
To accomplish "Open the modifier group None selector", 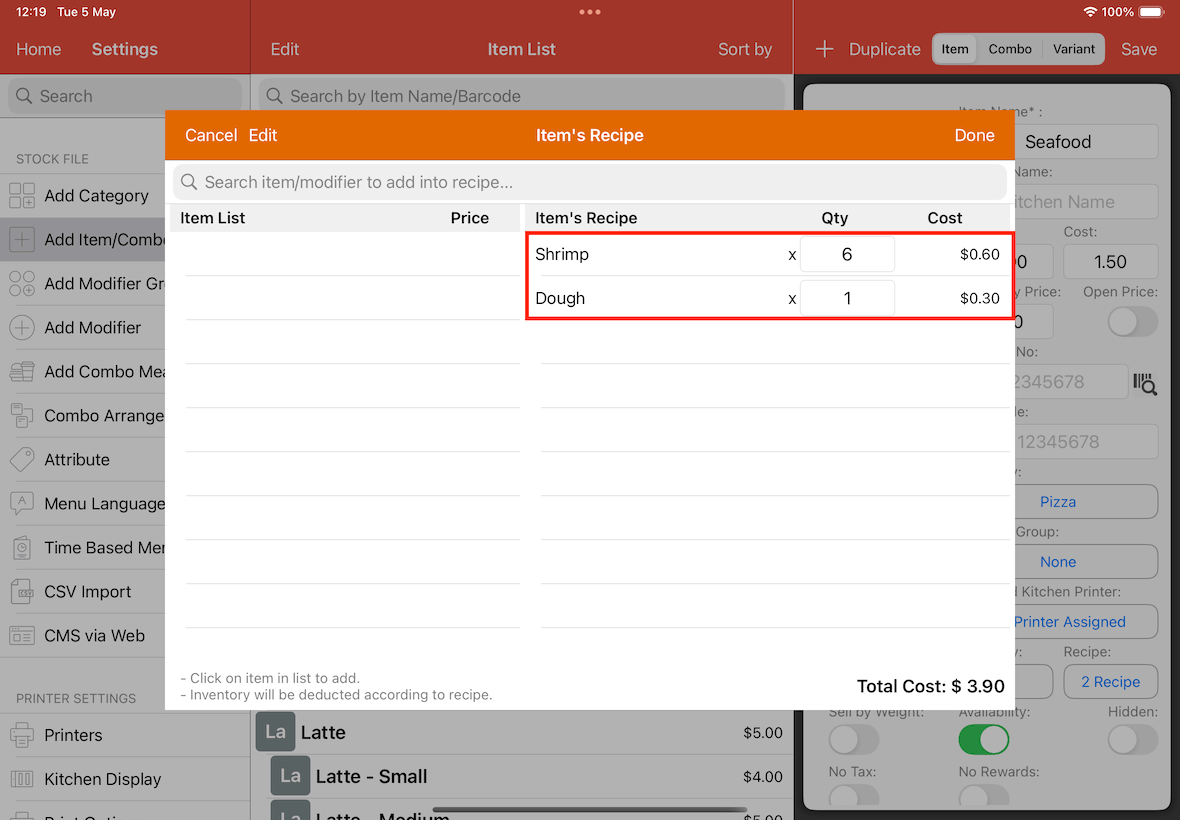I will [1086, 562].
